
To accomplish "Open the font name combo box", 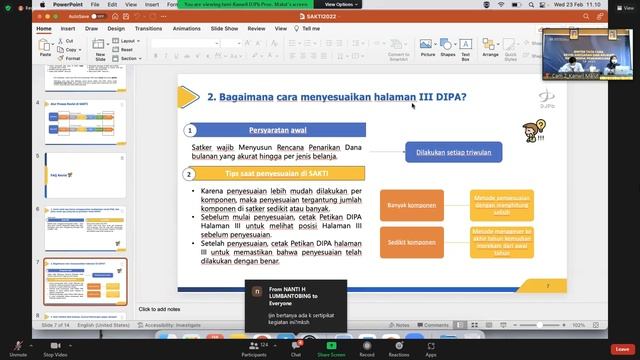I will tap(185, 43).
